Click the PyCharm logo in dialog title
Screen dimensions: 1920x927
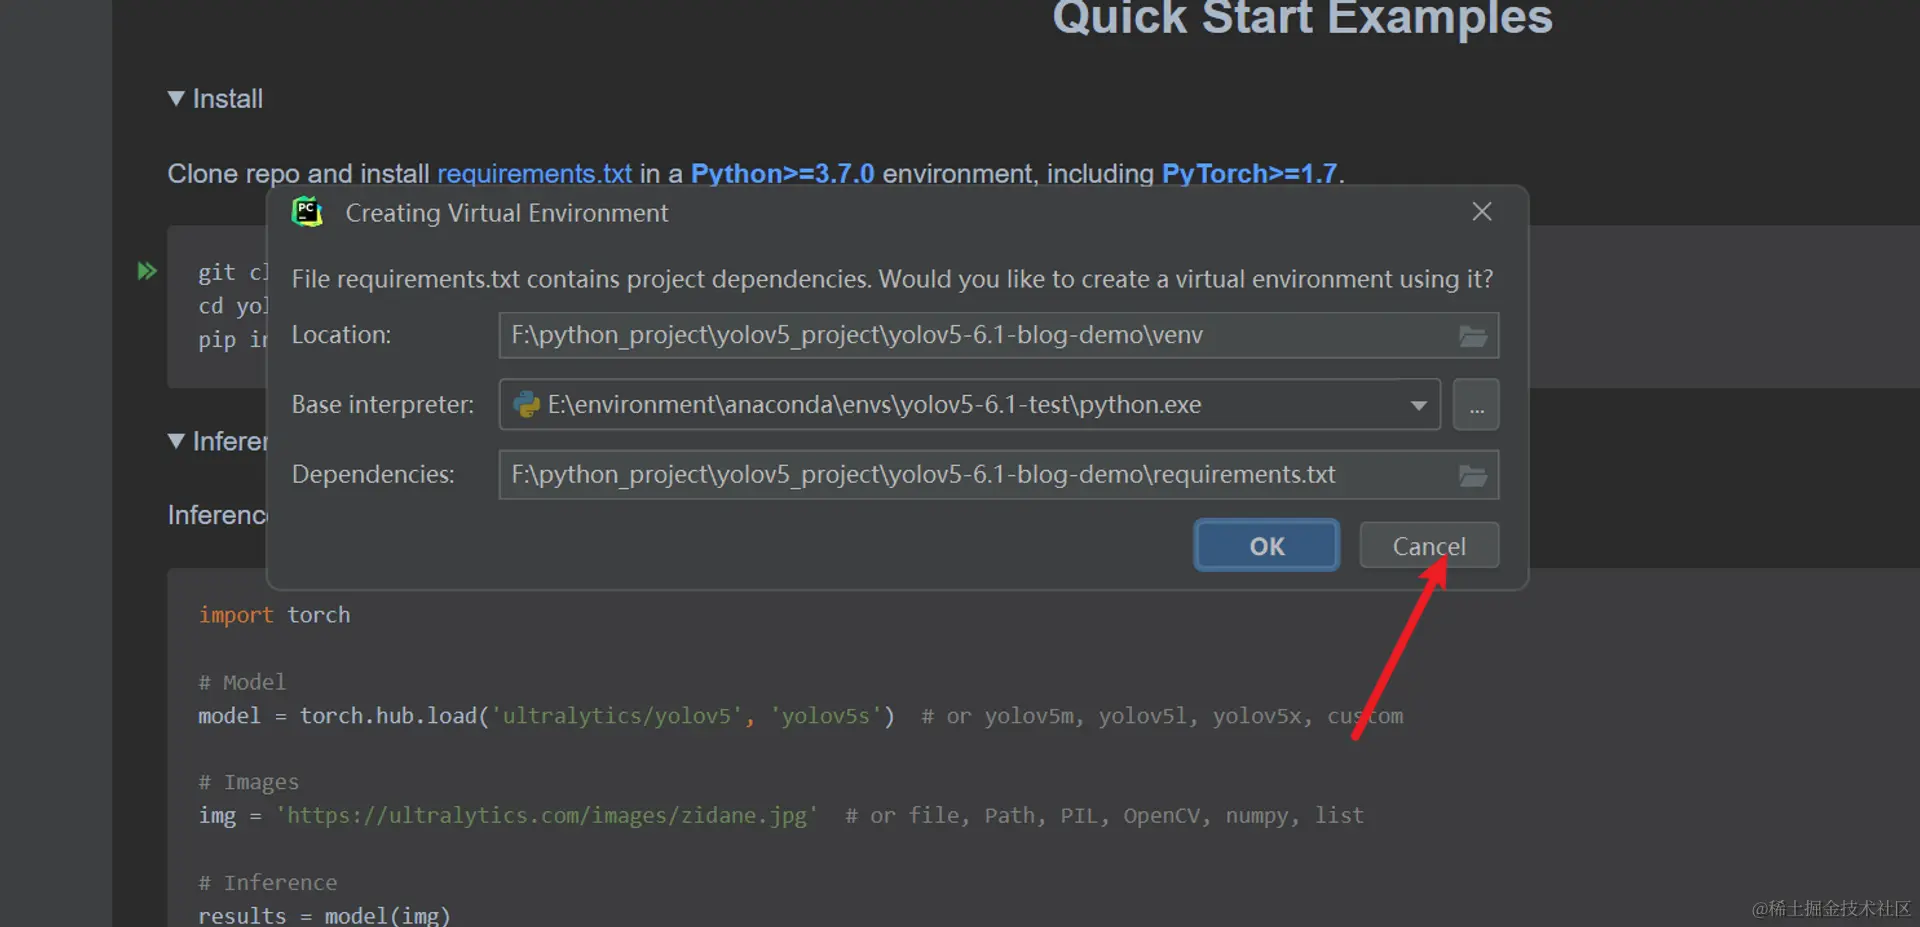307,212
